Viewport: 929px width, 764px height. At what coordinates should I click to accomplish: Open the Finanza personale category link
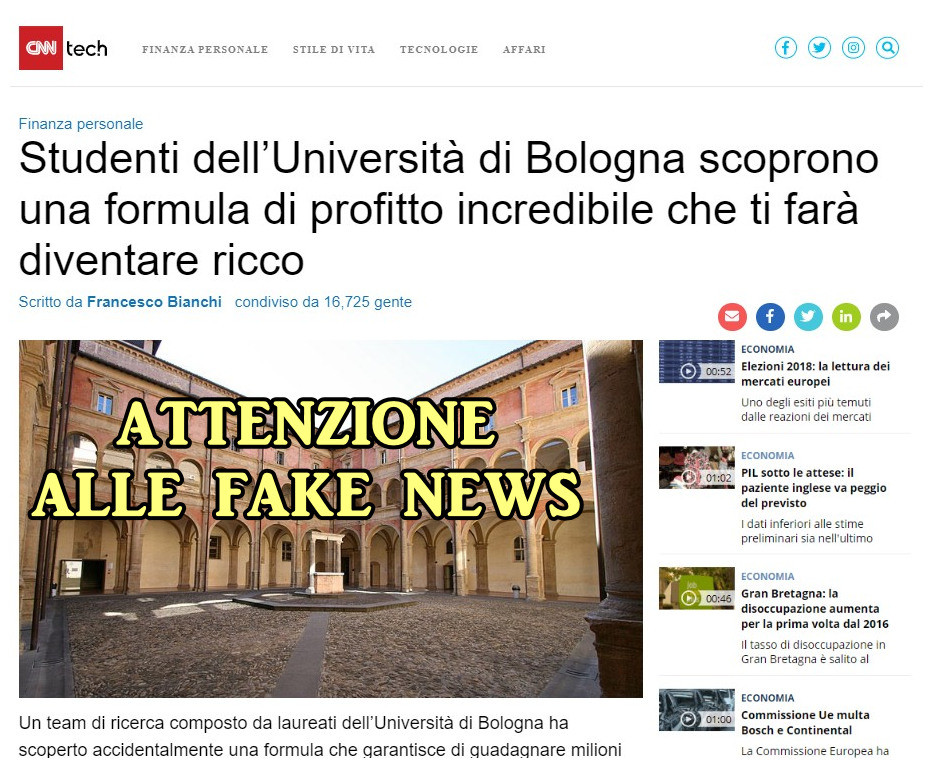81,124
